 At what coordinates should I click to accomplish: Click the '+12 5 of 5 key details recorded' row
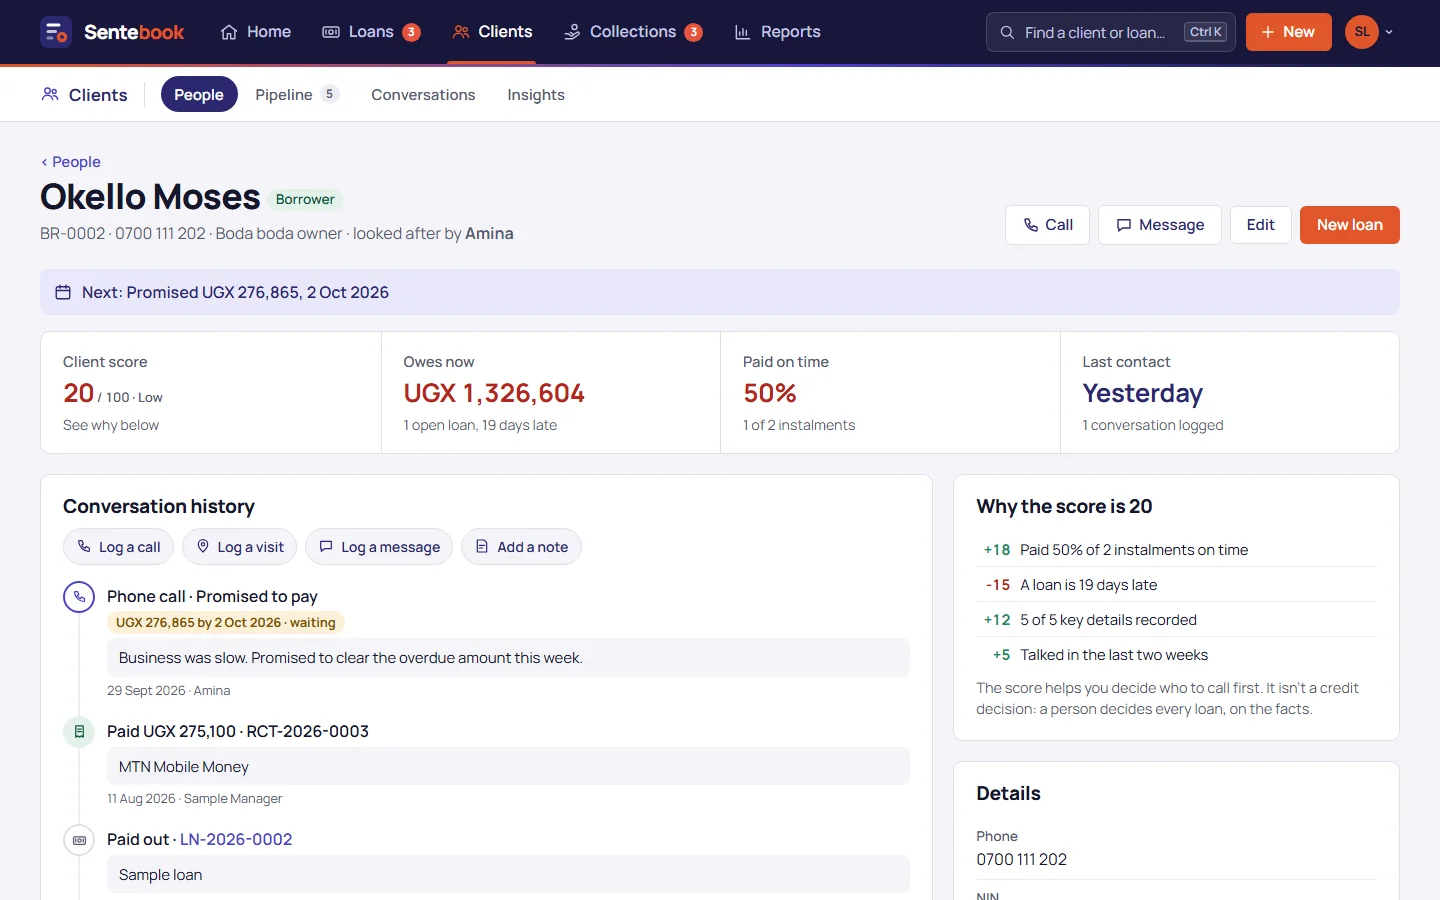point(1176,620)
